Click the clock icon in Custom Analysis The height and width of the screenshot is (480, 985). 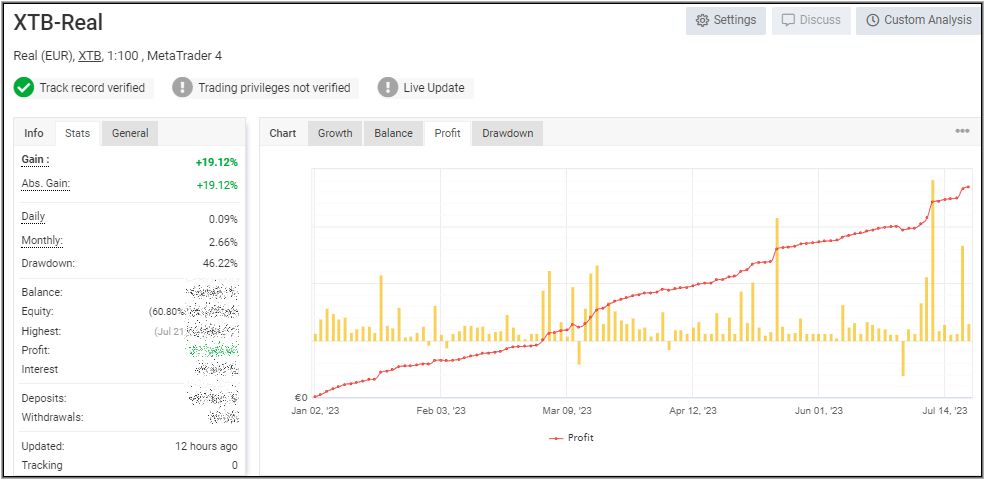click(872, 20)
